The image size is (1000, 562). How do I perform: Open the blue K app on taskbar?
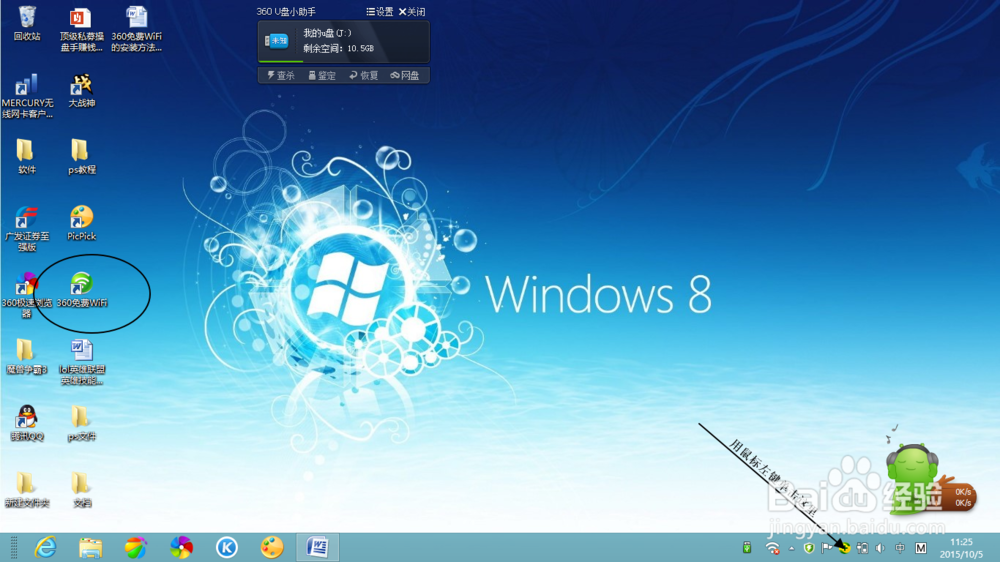226,547
